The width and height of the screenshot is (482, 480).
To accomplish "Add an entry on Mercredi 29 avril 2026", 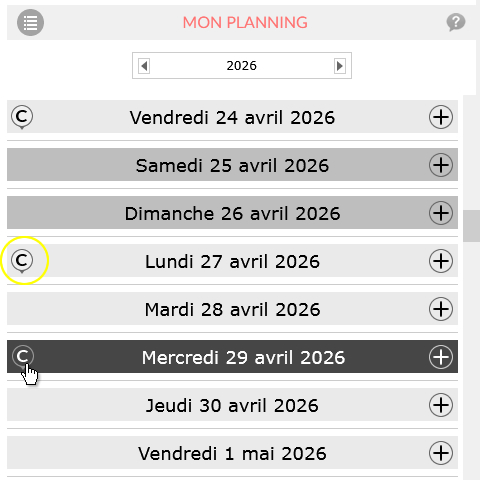I will 441,357.
